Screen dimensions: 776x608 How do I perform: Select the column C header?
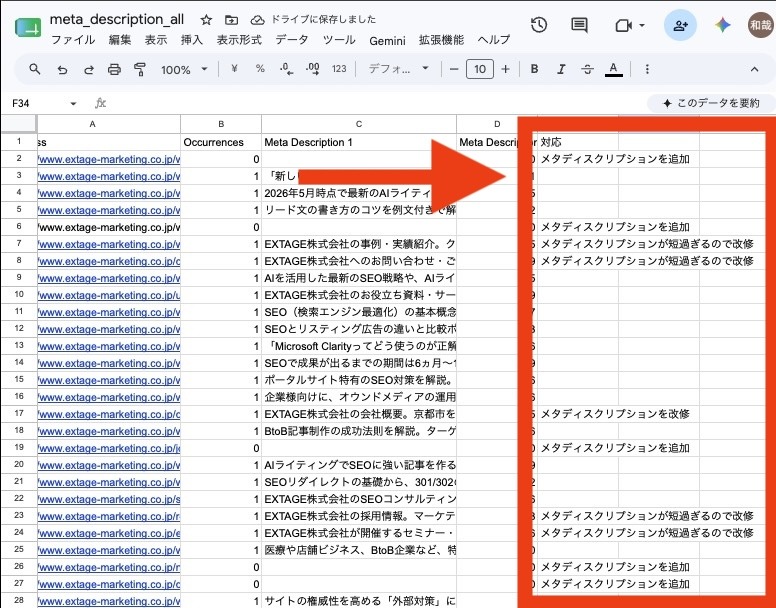click(359, 124)
